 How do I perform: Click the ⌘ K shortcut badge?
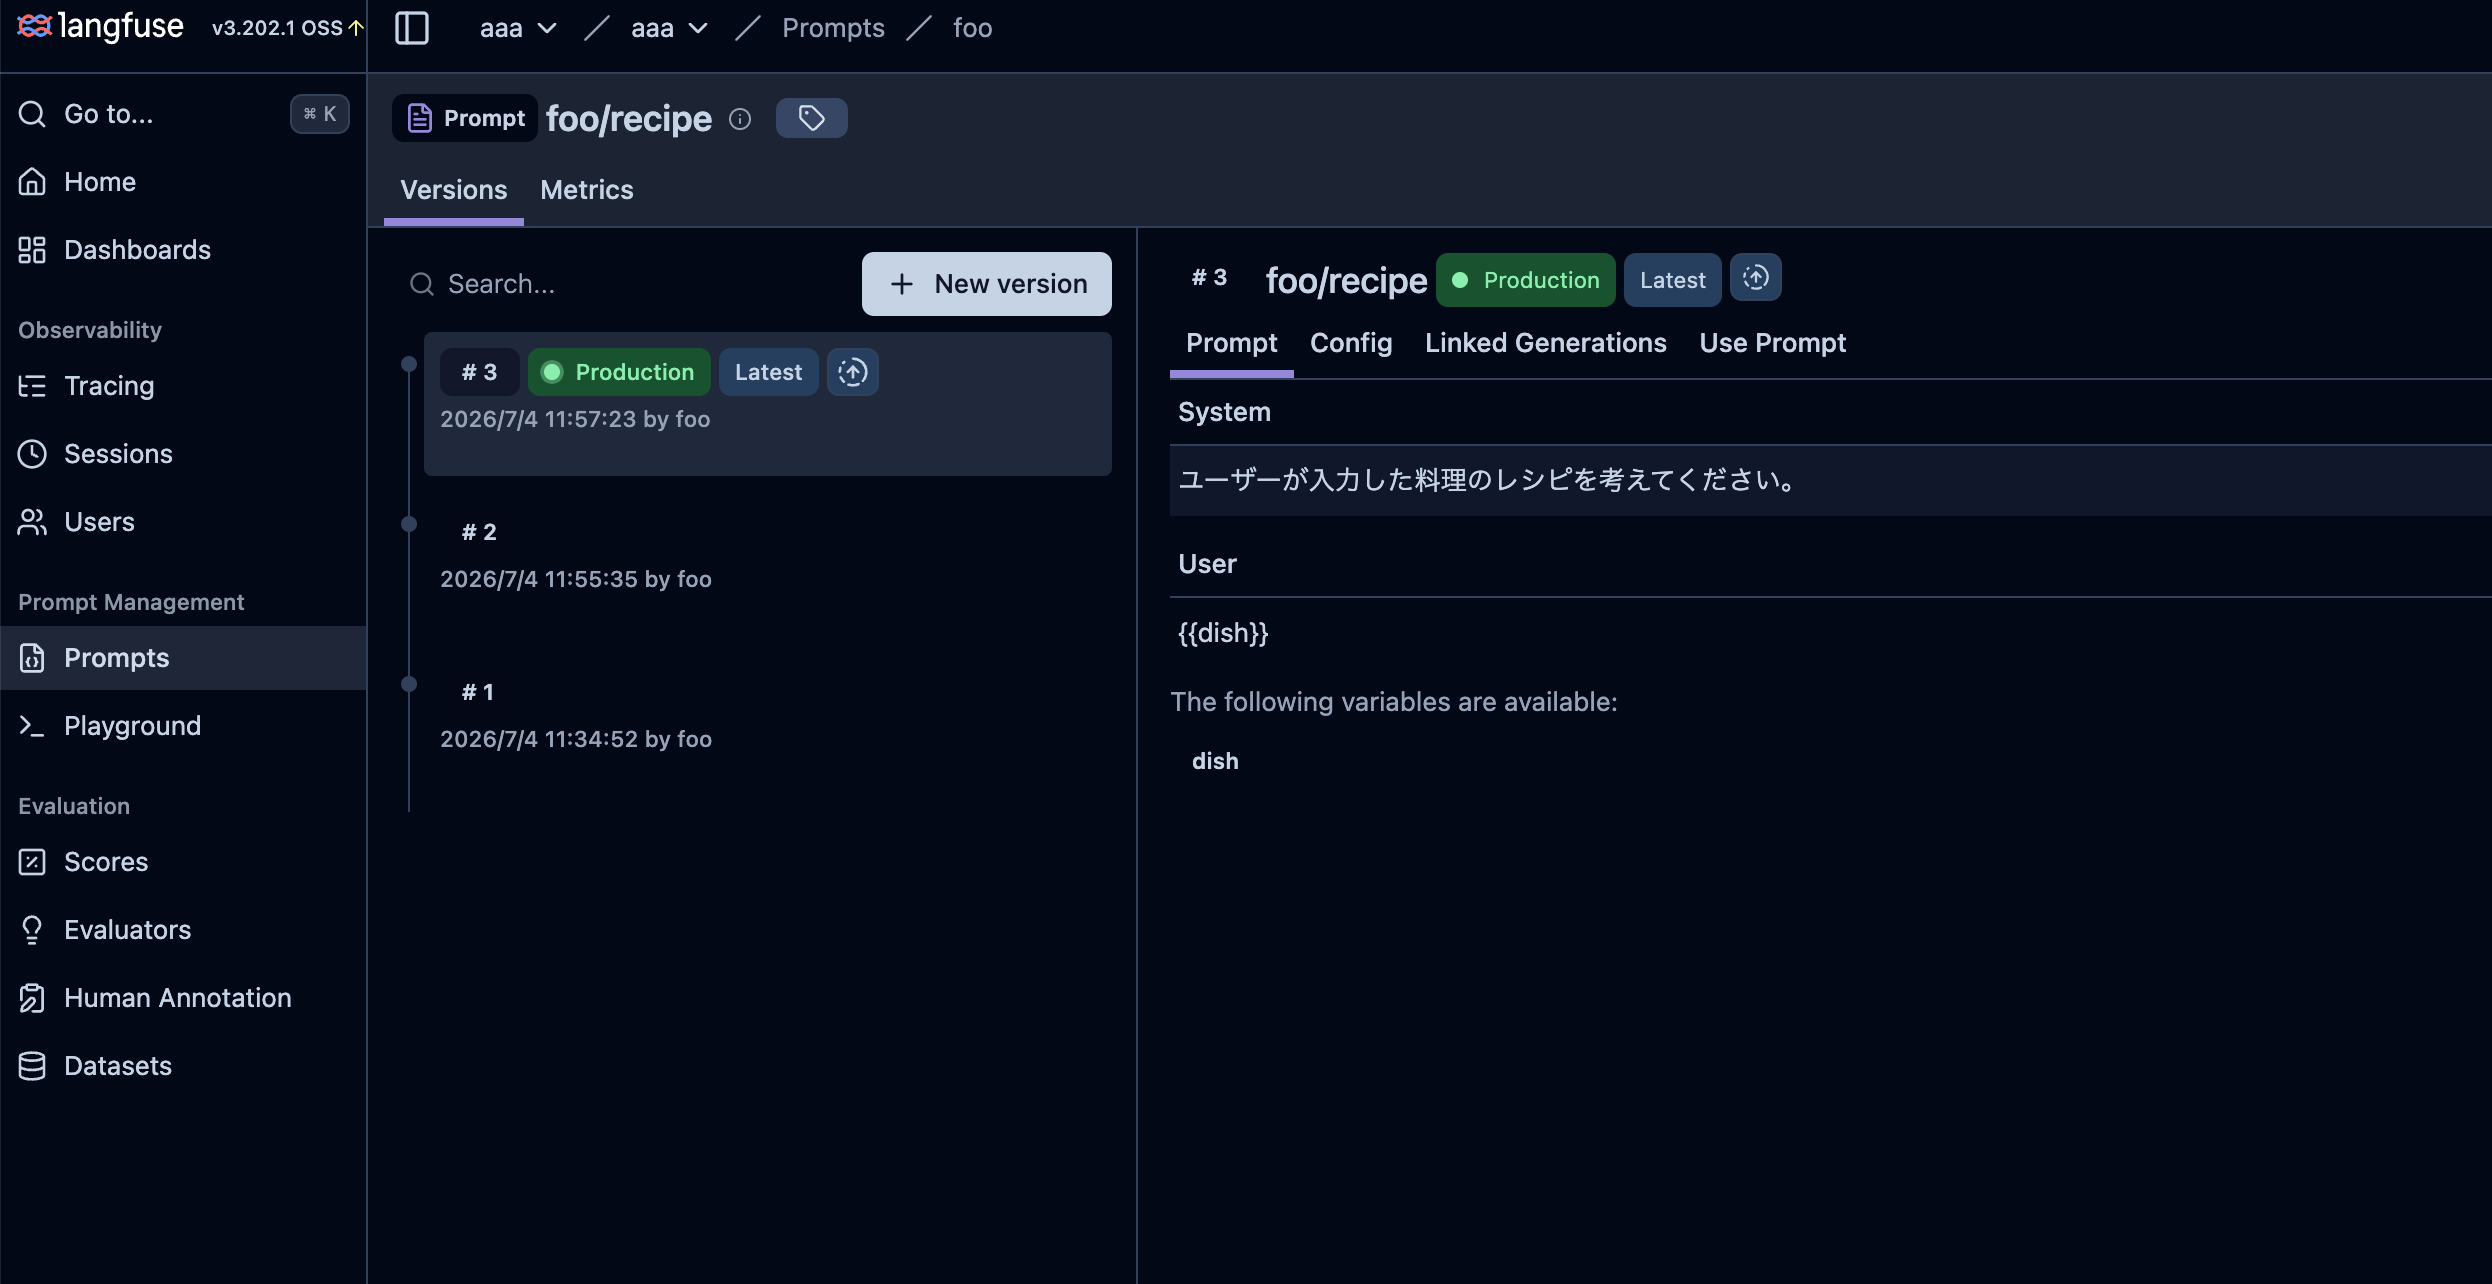pos(320,114)
